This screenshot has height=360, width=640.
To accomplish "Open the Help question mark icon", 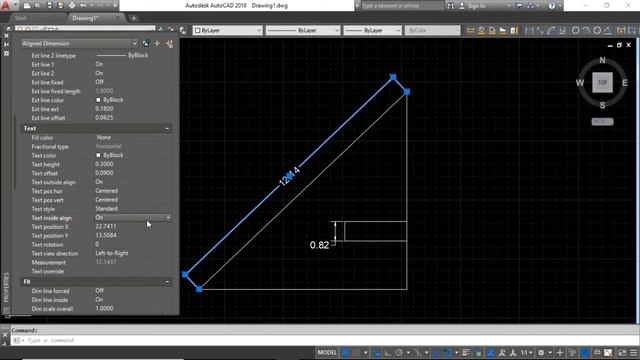I will point(552,6).
